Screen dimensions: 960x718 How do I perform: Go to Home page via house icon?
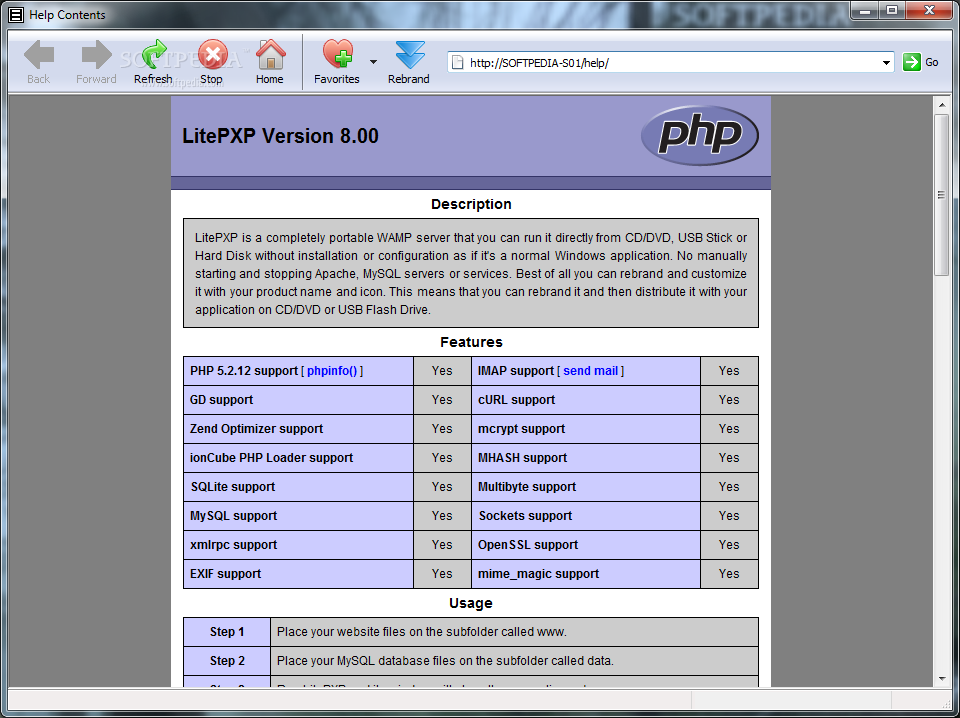coord(270,55)
